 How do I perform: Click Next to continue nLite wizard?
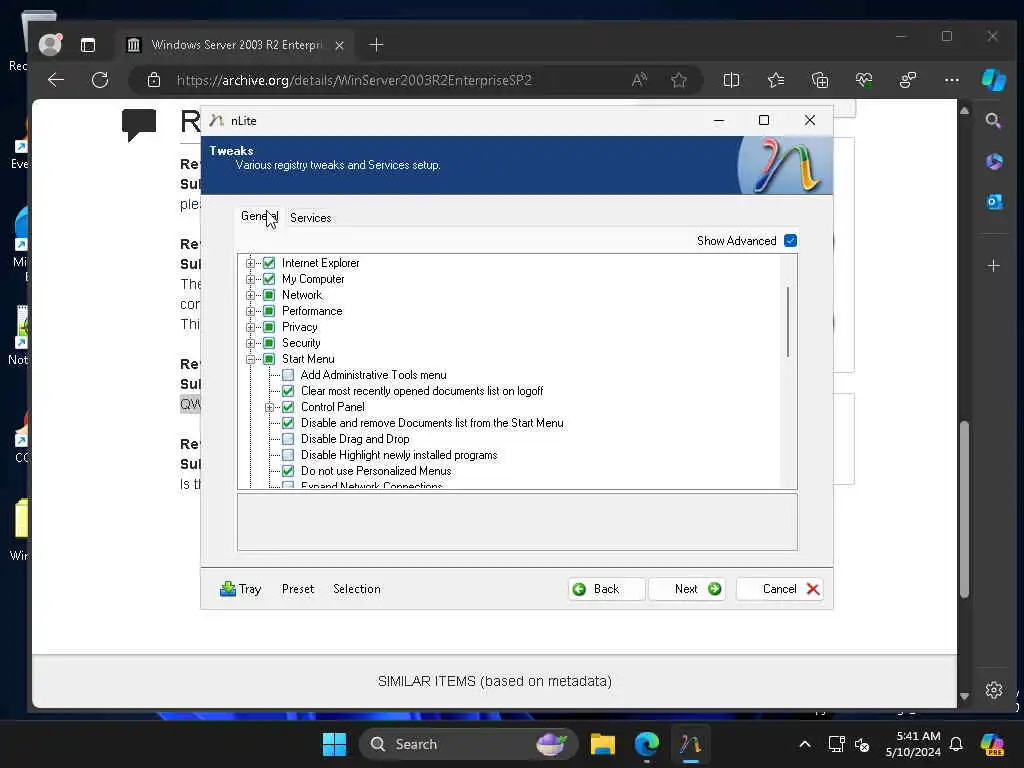[x=686, y=588]
